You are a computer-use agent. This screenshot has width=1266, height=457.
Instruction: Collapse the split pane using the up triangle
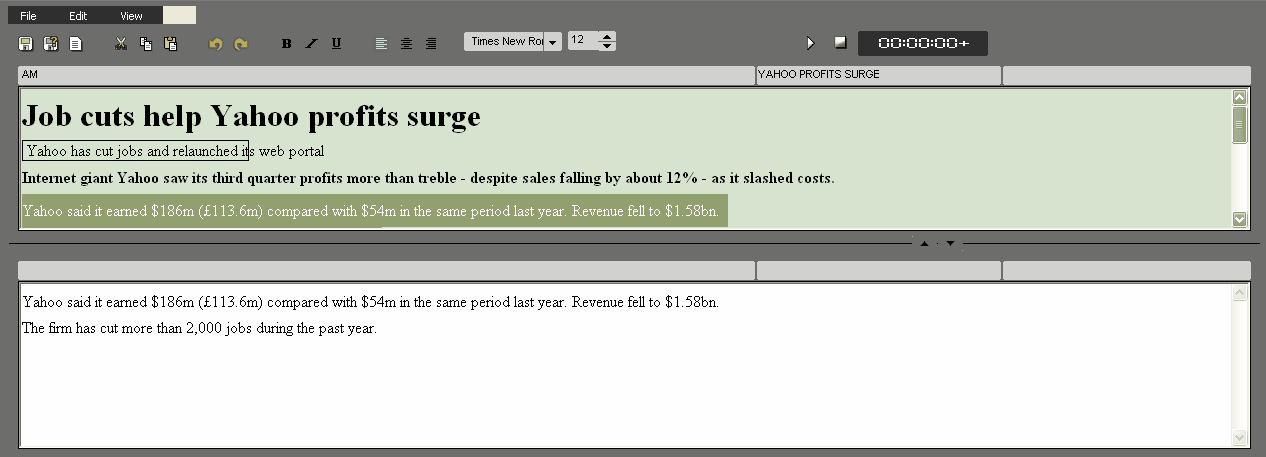[x=924, y=243]
